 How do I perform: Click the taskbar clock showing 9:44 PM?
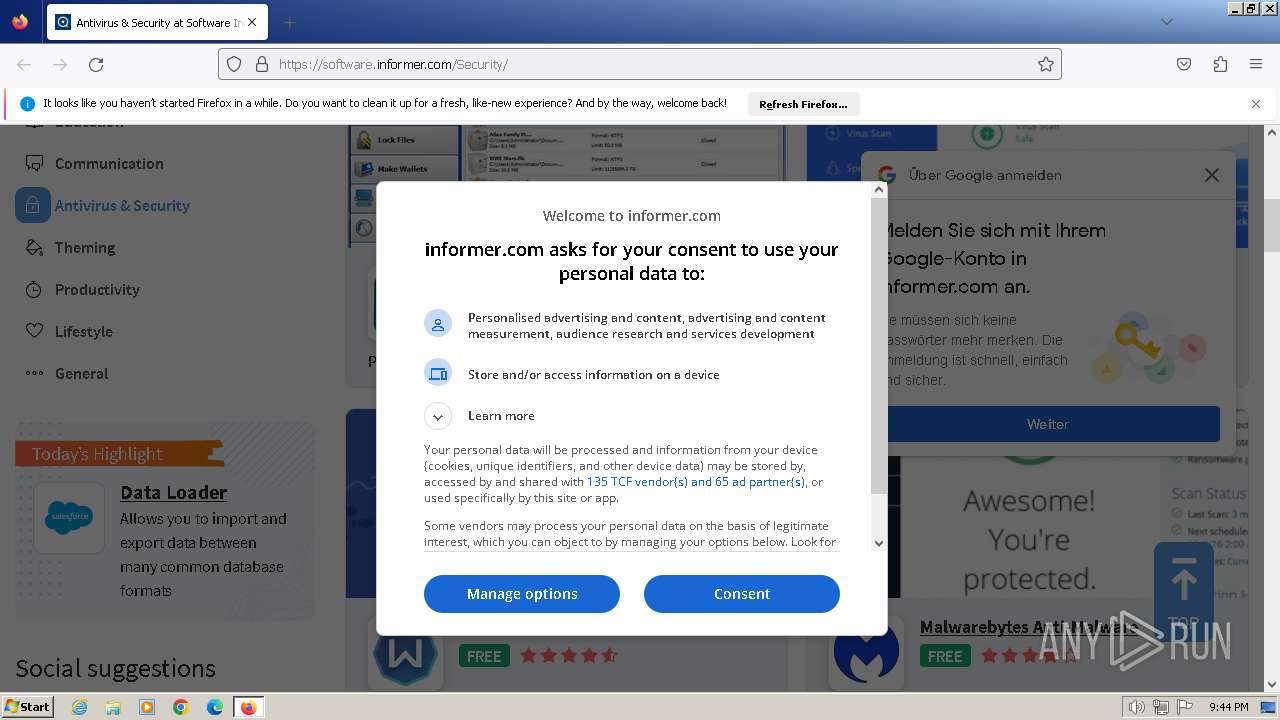point(1228,707)
